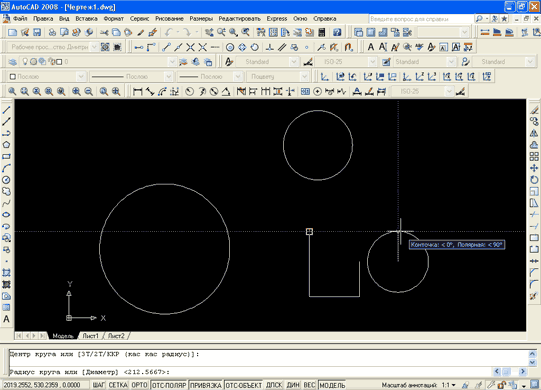Select the Polygon draw tool
The image size is (541, 390).
click(6, 145)
